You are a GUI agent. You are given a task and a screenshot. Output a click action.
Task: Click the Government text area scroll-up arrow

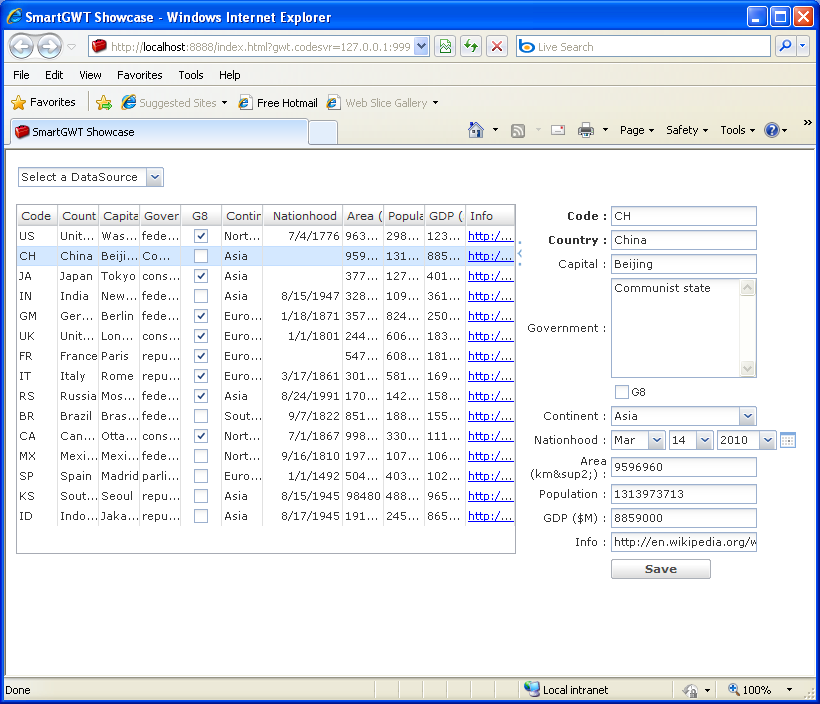point(748,288)
